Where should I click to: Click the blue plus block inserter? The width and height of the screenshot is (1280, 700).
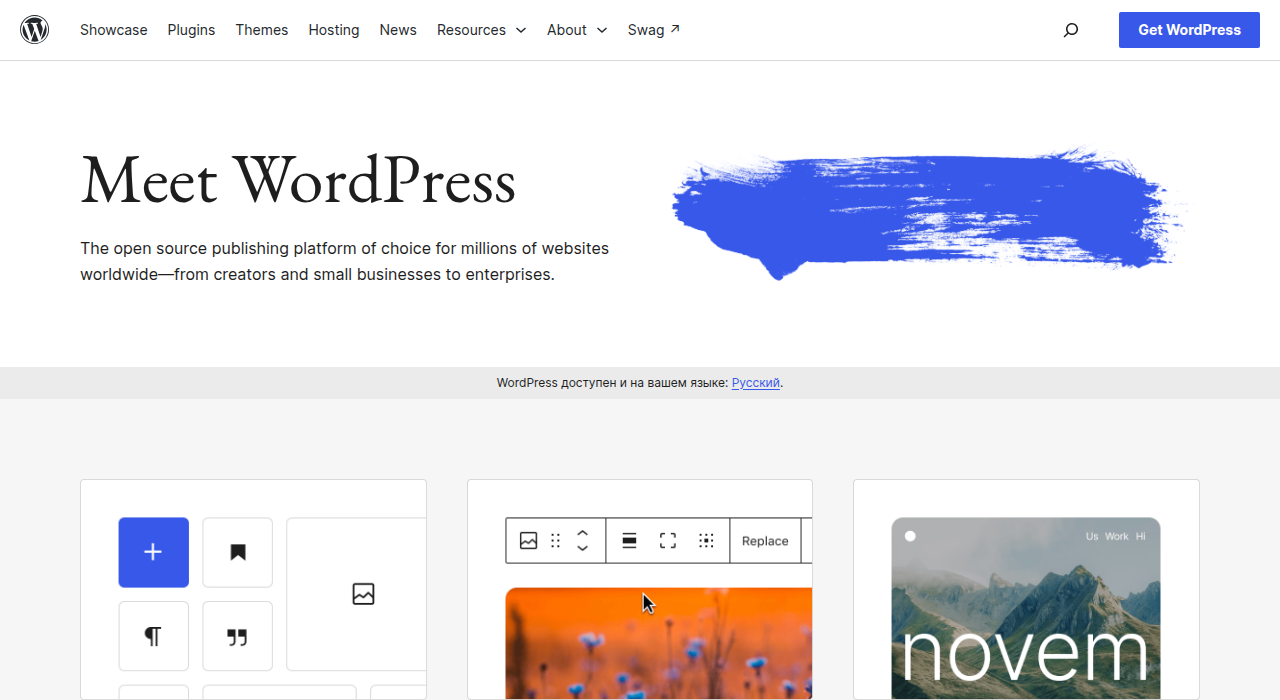coord(153,552)
